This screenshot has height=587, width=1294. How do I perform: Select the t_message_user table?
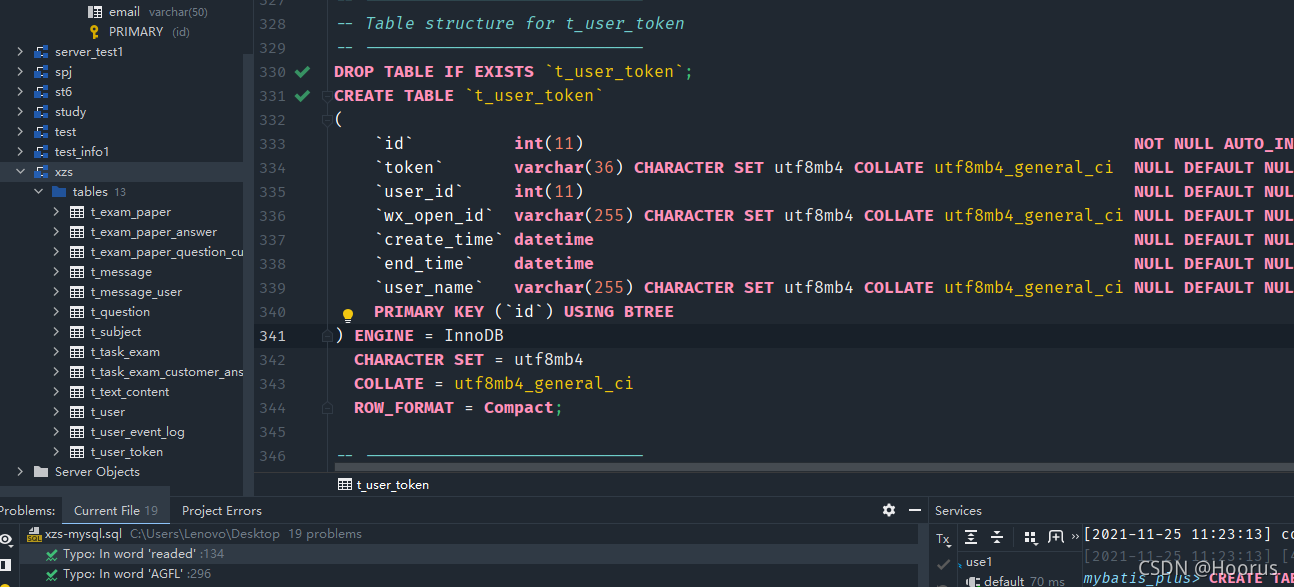(x=136, y=291)
